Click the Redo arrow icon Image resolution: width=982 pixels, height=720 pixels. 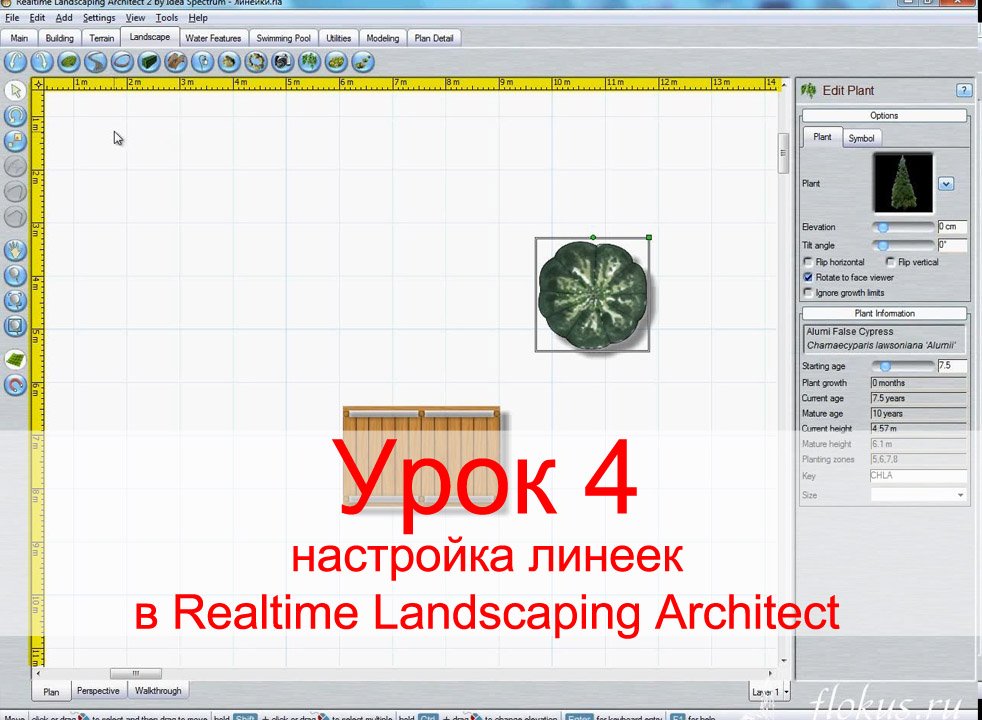[x=43, y=62]
